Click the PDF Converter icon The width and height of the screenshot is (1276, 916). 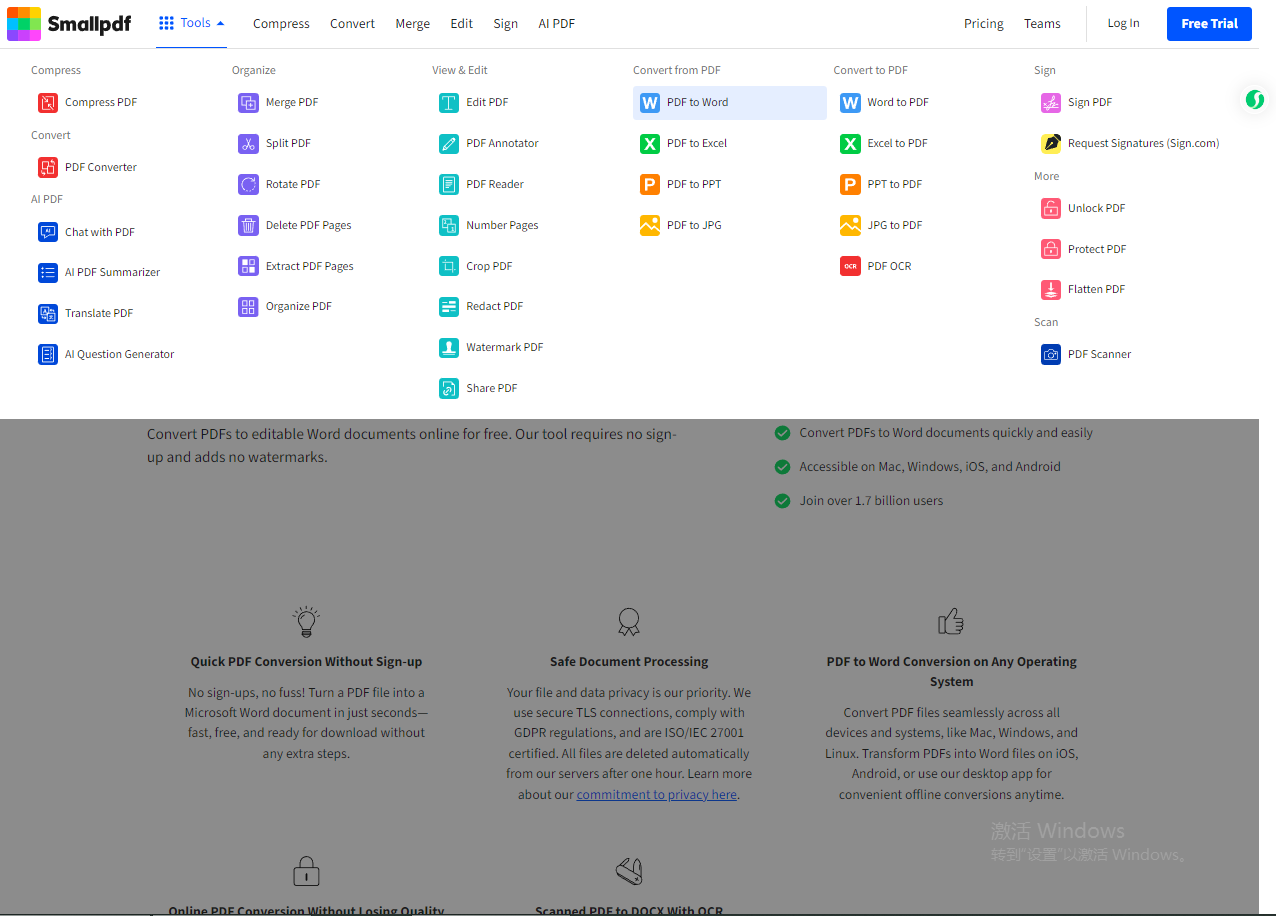(48, 167)
